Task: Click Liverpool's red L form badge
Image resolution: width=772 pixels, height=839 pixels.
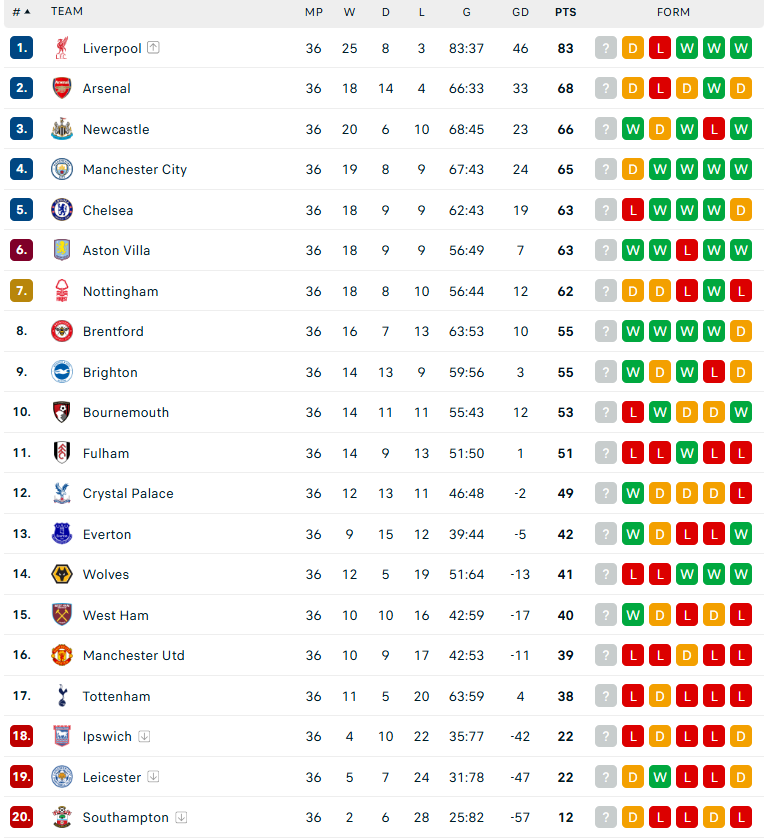Action: click(660, 48)
